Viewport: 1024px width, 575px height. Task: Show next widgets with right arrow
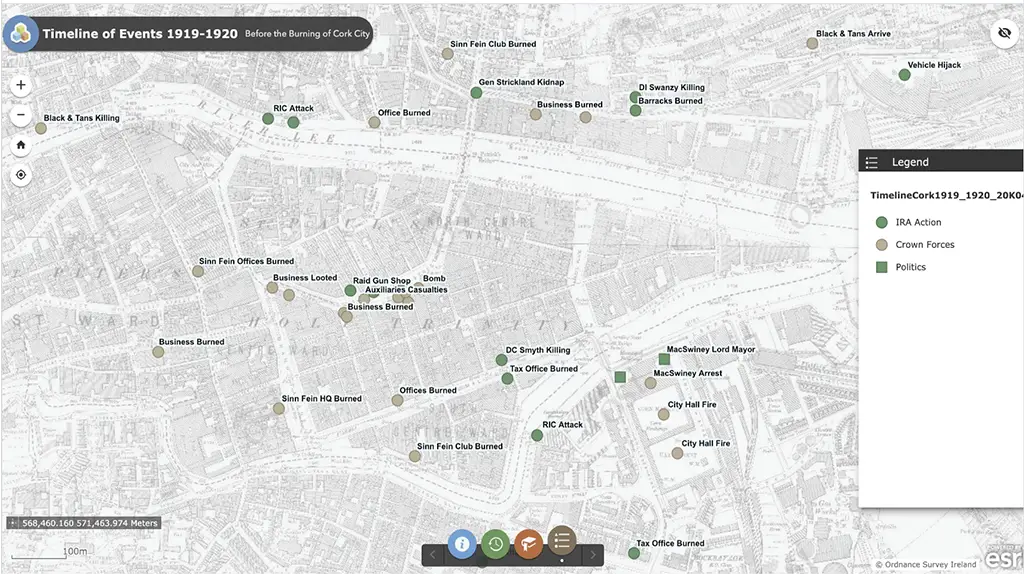(x=593, y=555)
